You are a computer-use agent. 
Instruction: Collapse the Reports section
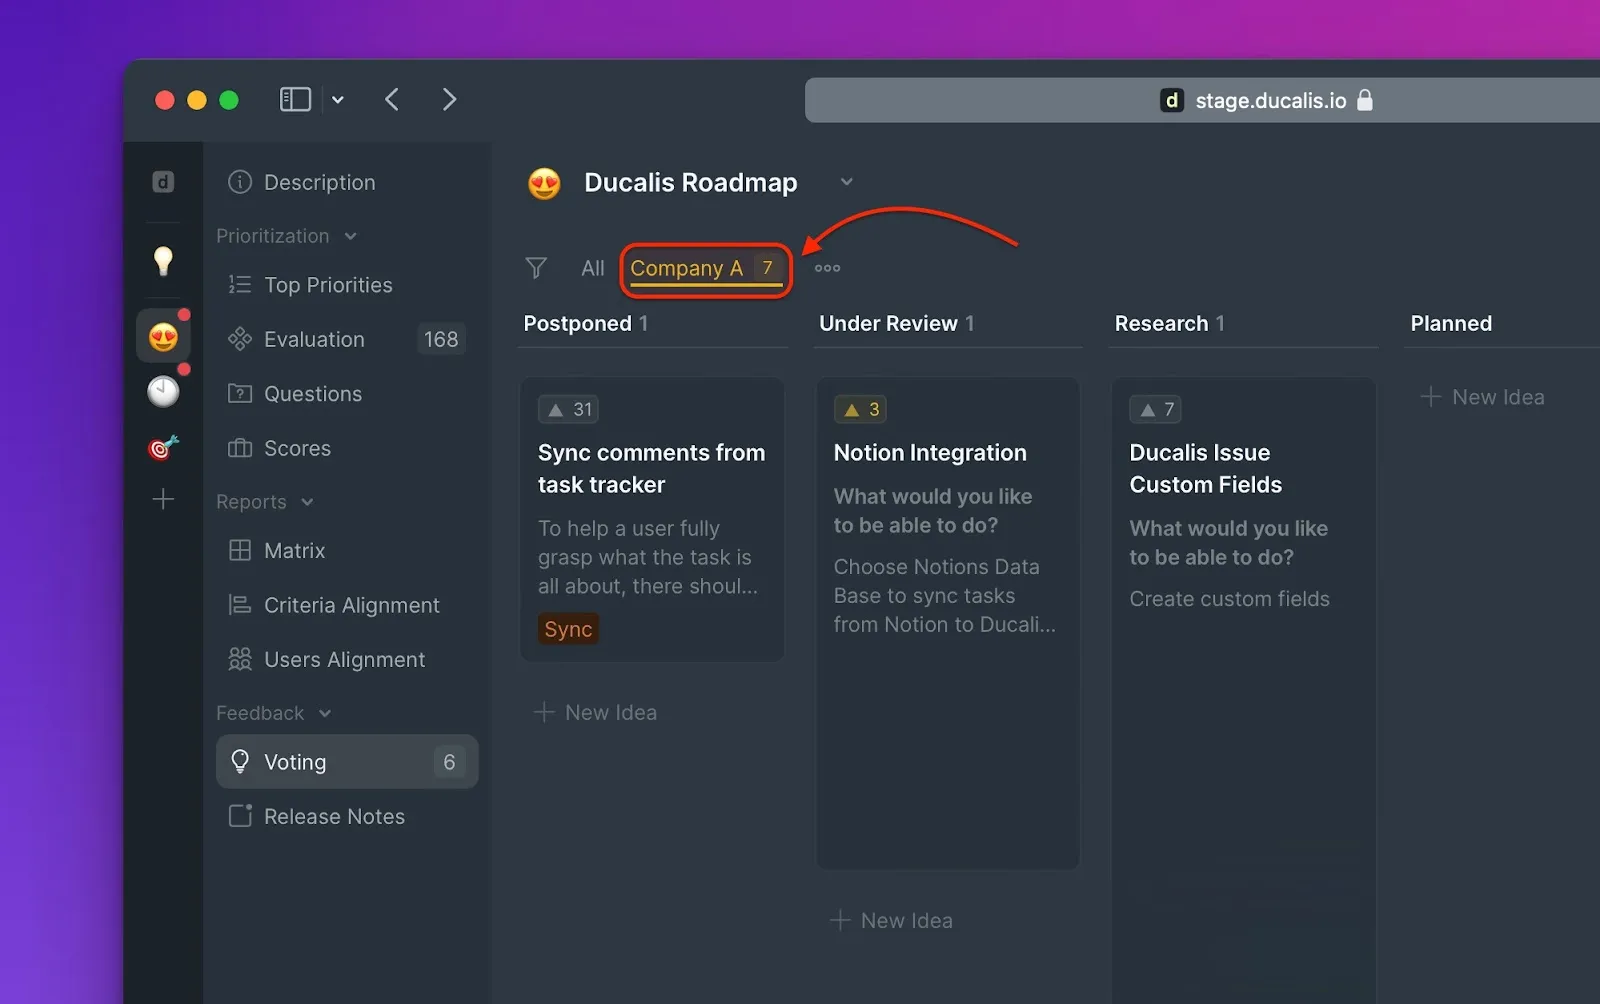307,502
